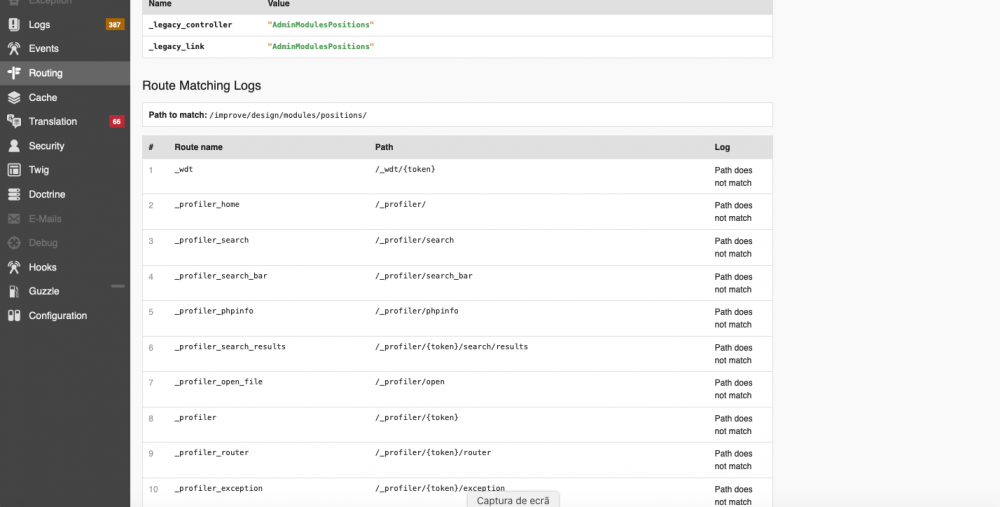Screen dimensions: 1000x507
Task: Click the E-Mails envelope icon
Action: coord(14,218)
